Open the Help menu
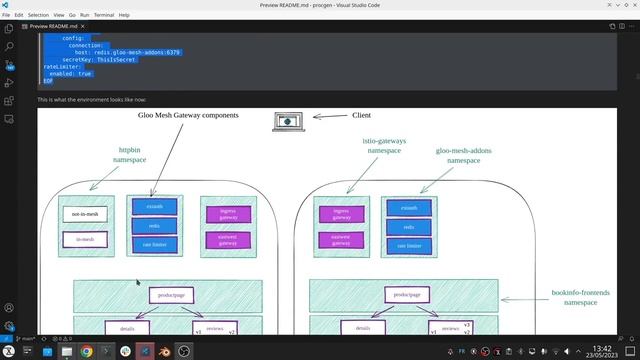 pyautogui.click(x=124, y=15)
